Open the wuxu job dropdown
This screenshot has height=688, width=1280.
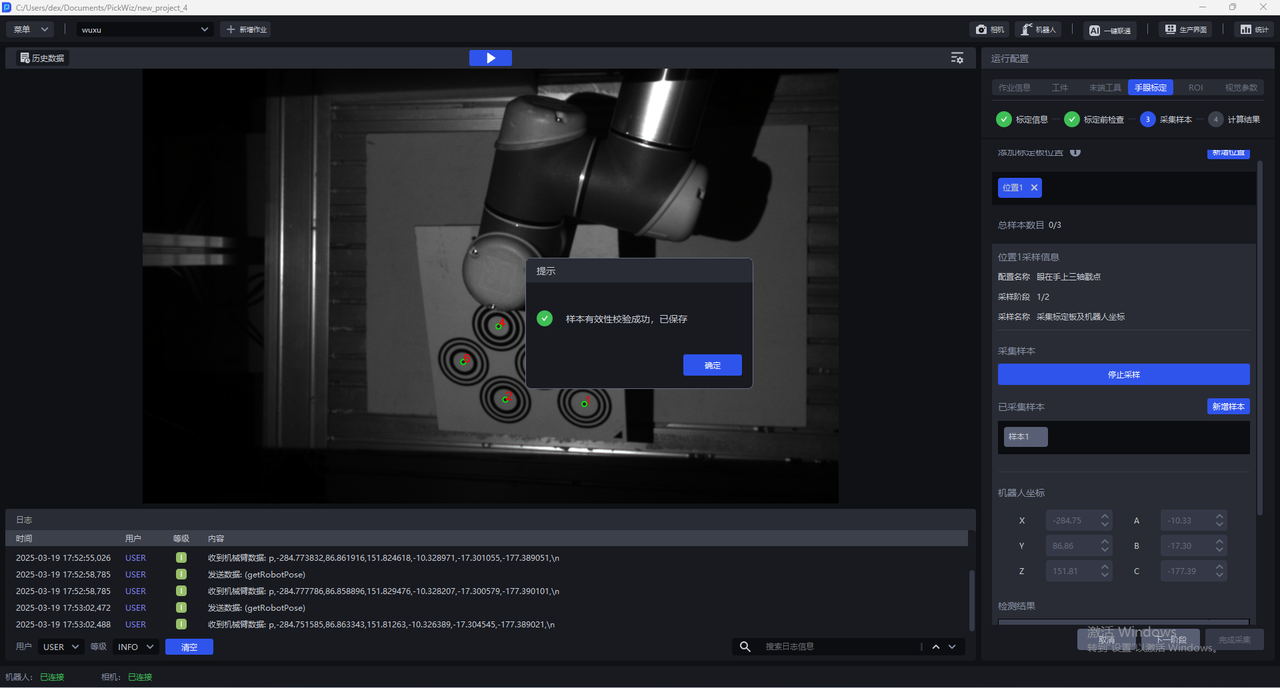(146, 30)
